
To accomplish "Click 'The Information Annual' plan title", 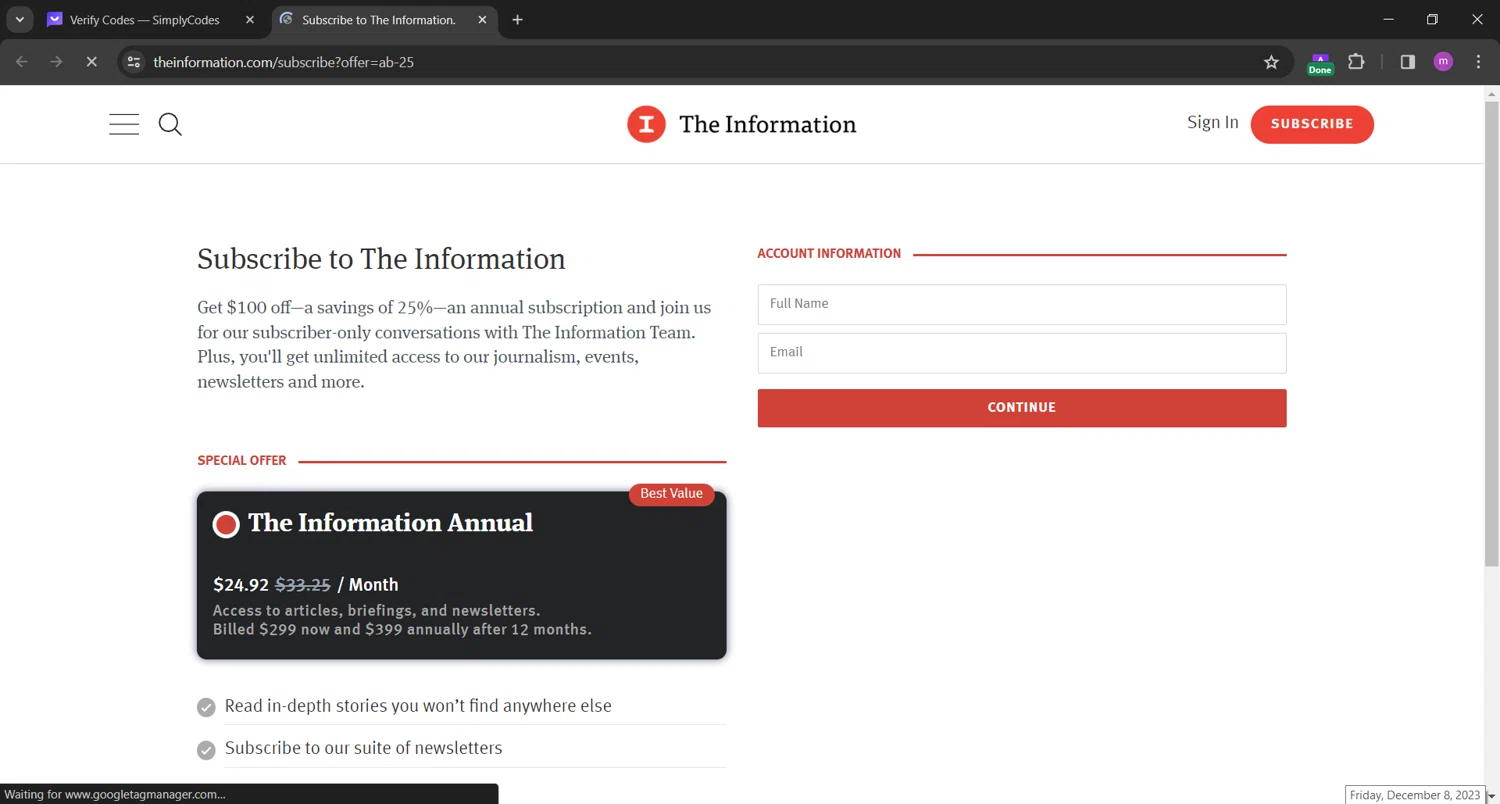I will pos(390,523).
